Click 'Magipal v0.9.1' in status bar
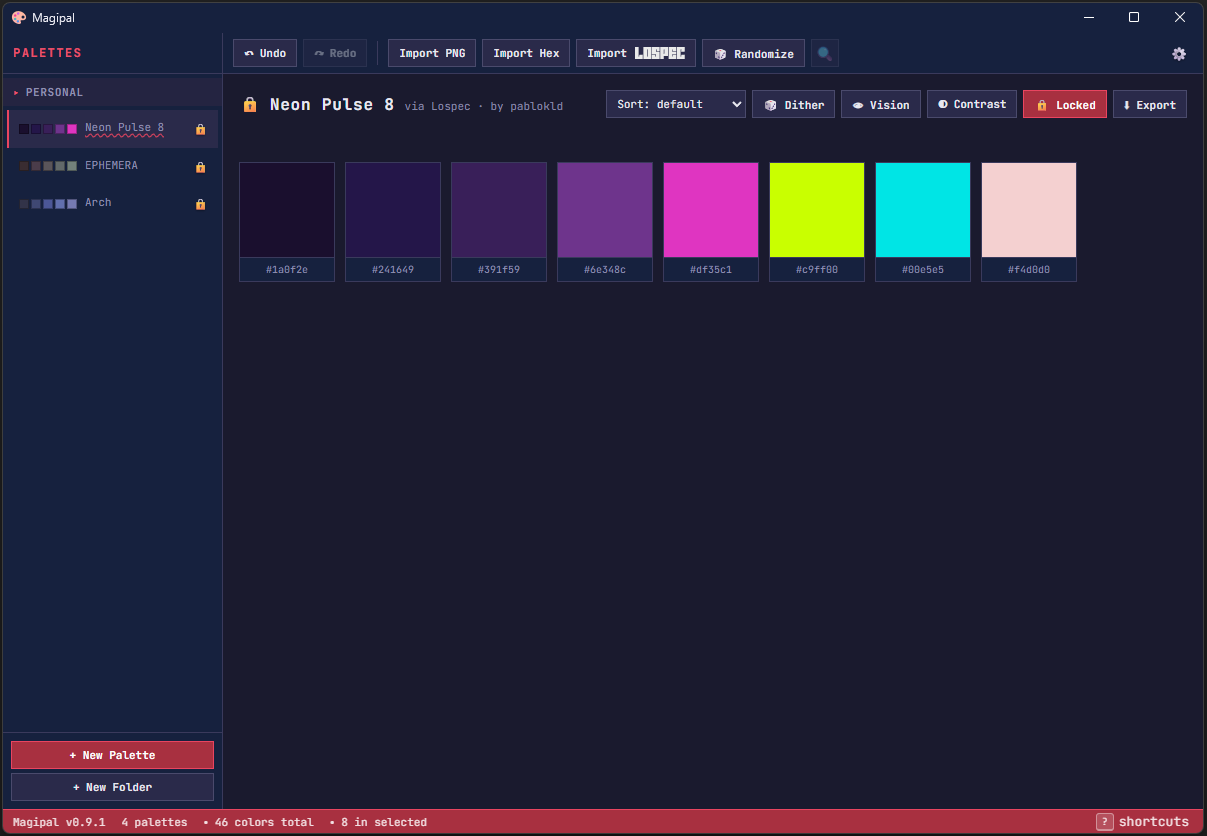Viewport: 1207px width, 836px height. point(59,822)
